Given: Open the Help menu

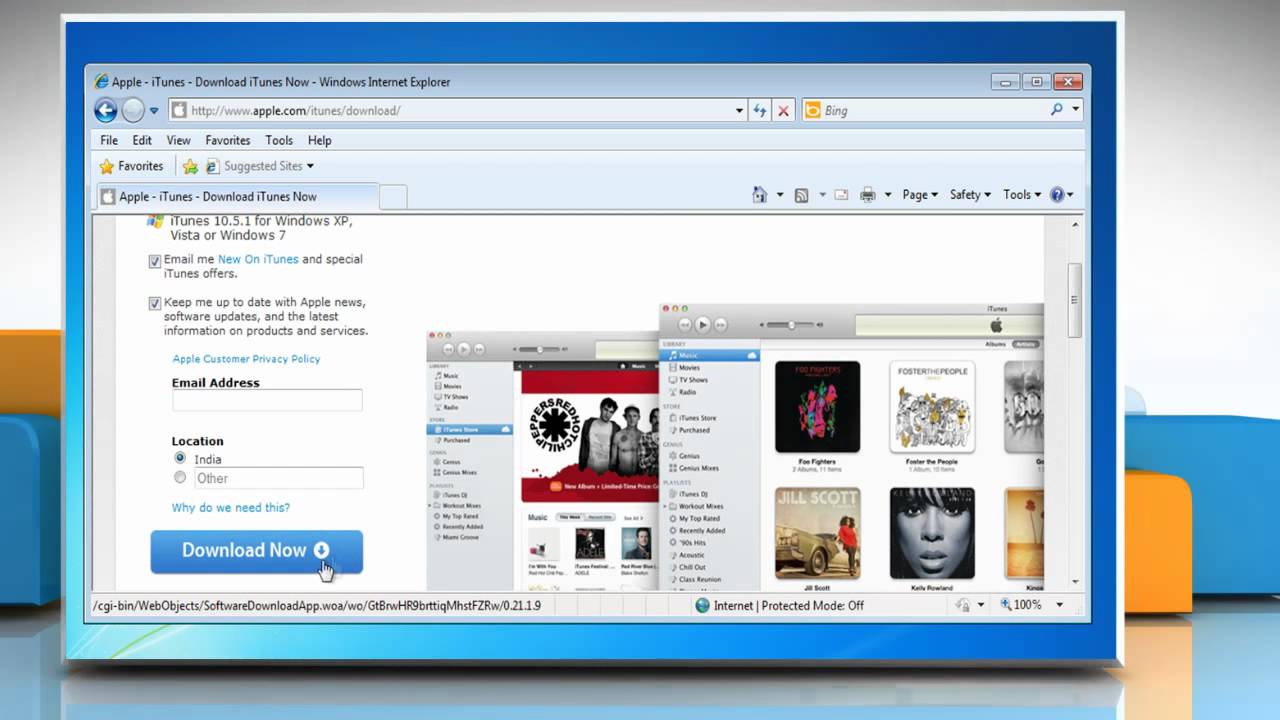Looking at the screenshot, I should [319, 140].
